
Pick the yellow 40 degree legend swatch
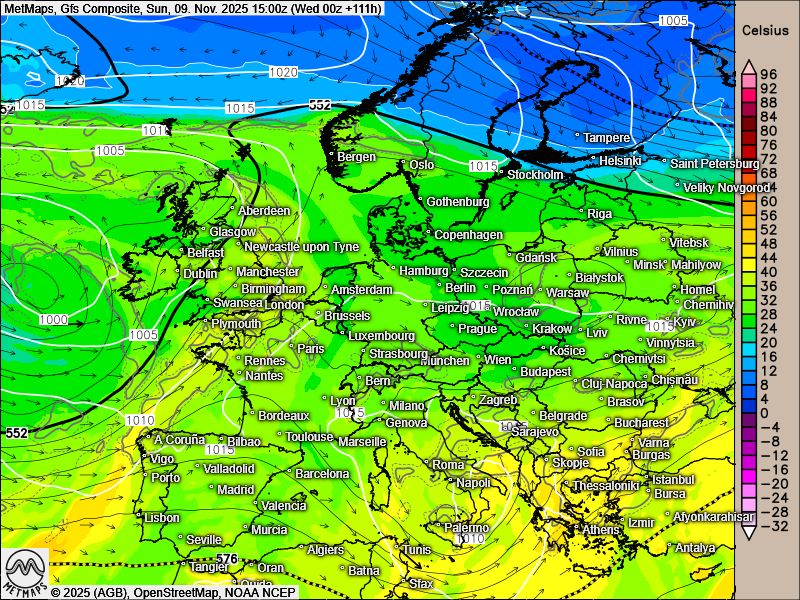point(747,271)
